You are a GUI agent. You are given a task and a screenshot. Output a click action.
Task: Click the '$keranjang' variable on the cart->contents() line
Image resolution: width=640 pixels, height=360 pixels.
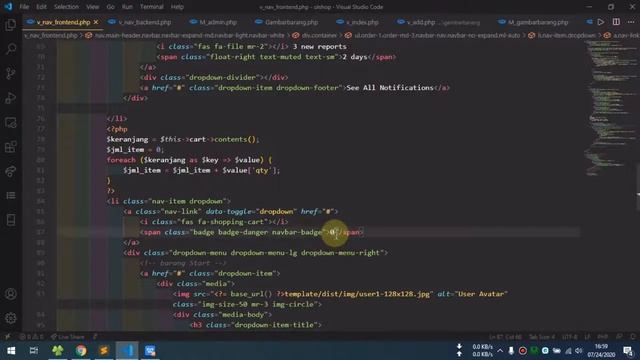[127, 139]
